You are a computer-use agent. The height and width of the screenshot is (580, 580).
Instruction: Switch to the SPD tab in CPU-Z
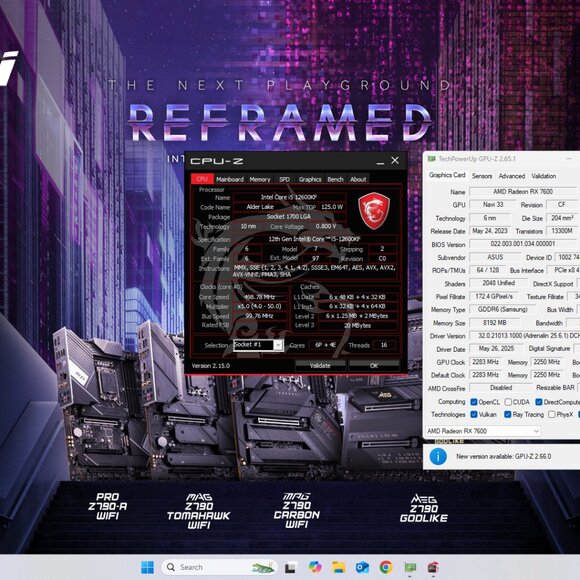point(284,179)
